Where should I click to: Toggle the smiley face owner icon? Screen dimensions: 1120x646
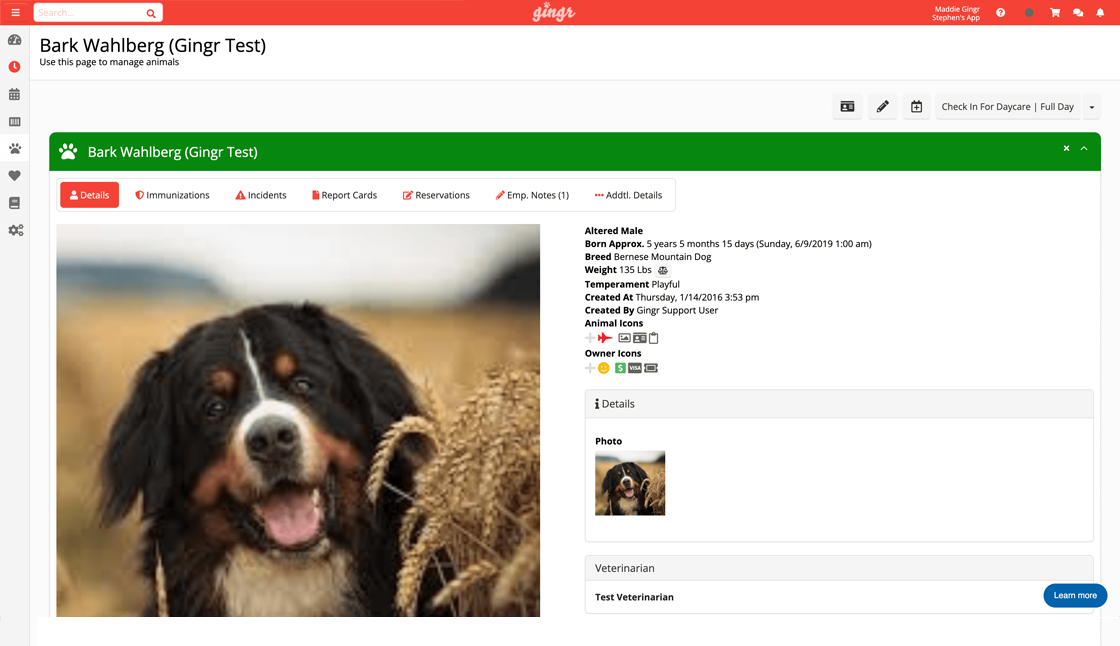(603, 367)
